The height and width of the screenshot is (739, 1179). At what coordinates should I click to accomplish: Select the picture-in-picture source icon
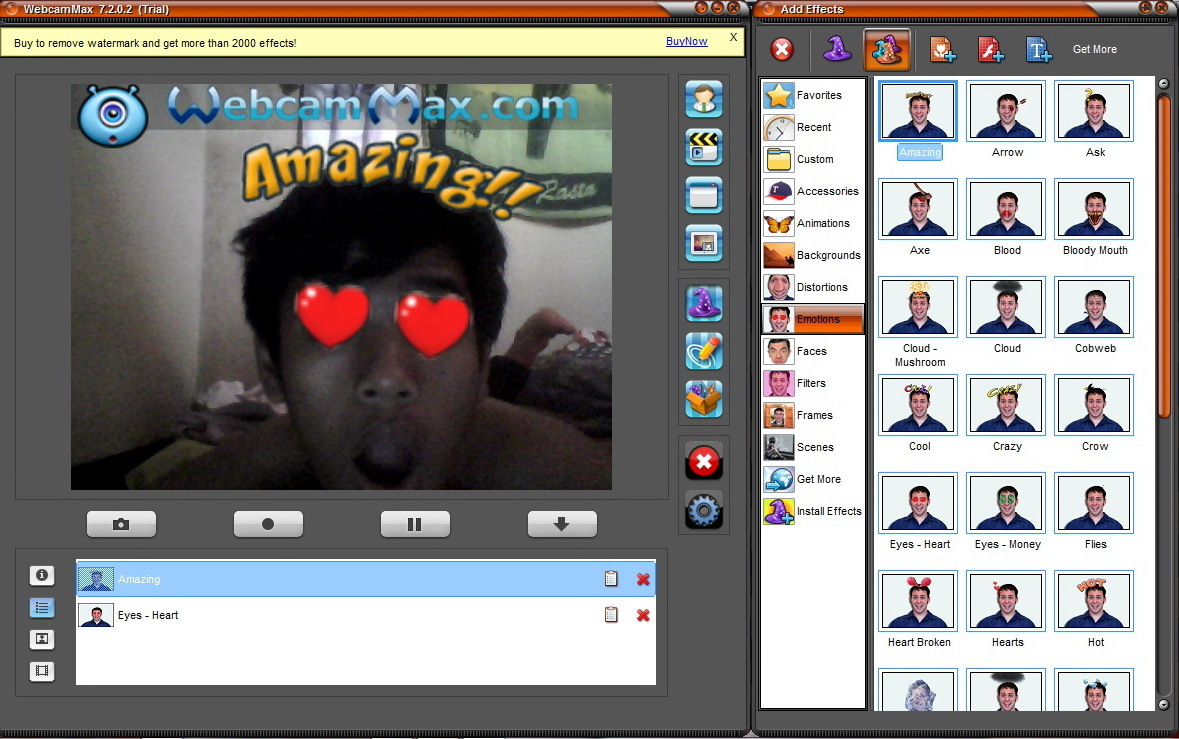click(x=704, y=244)
